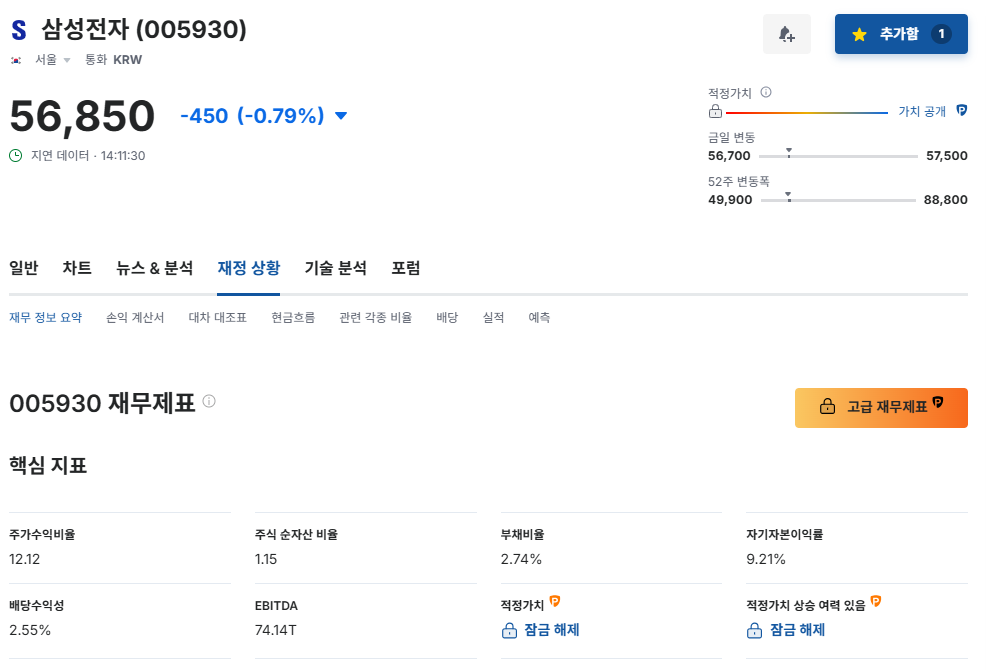The image size is (986, 670).
Task: Click the fair value gradient bar
Action: click(807, 113)
